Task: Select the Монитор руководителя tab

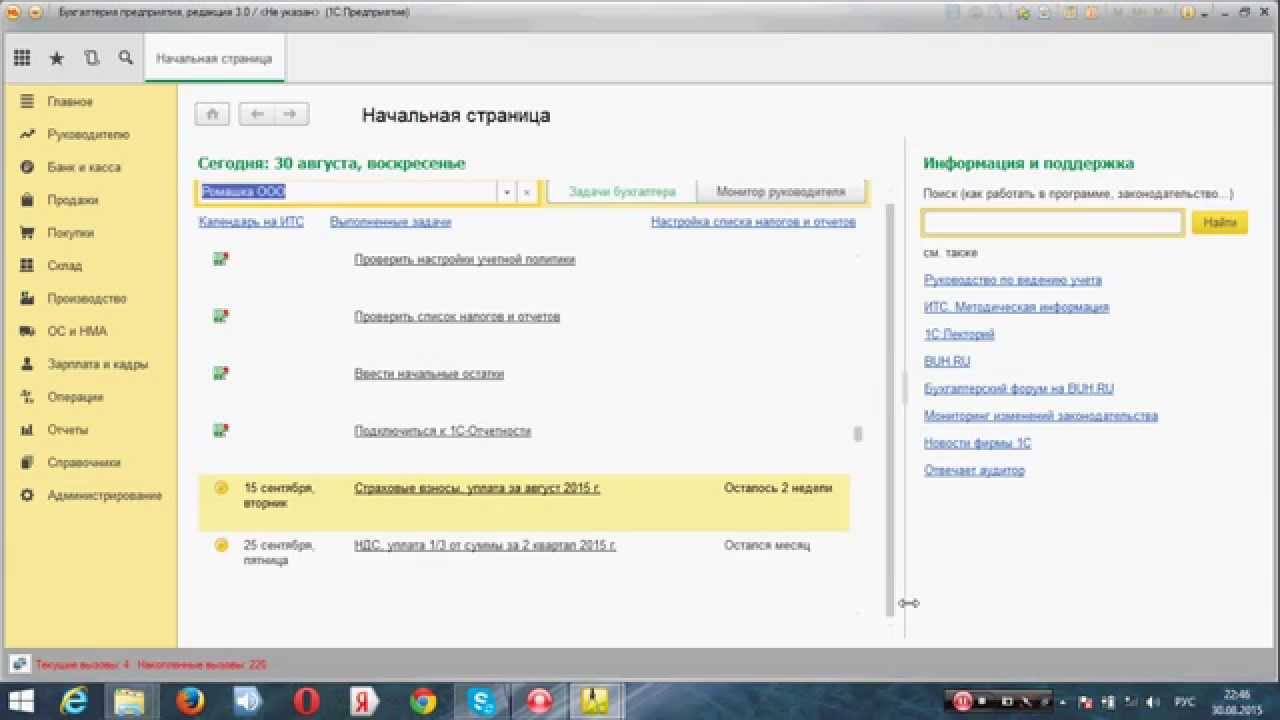Action: [x=780, y=192]
